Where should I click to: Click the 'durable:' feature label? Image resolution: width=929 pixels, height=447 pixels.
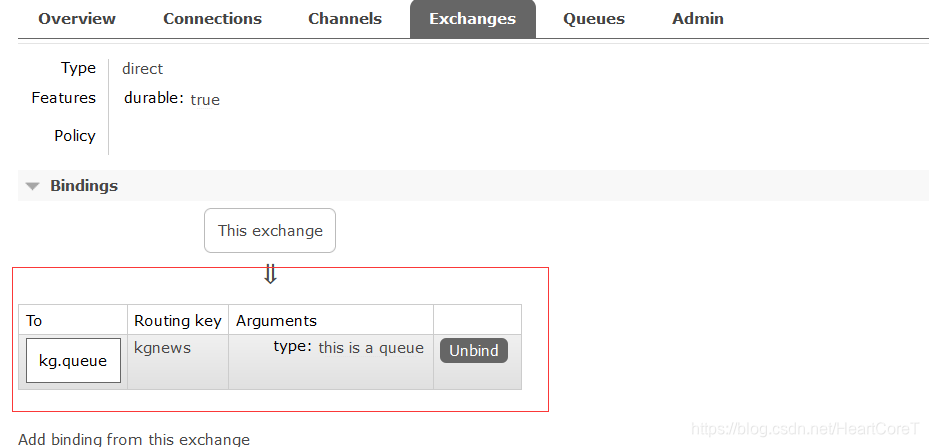tap(154, 98)
